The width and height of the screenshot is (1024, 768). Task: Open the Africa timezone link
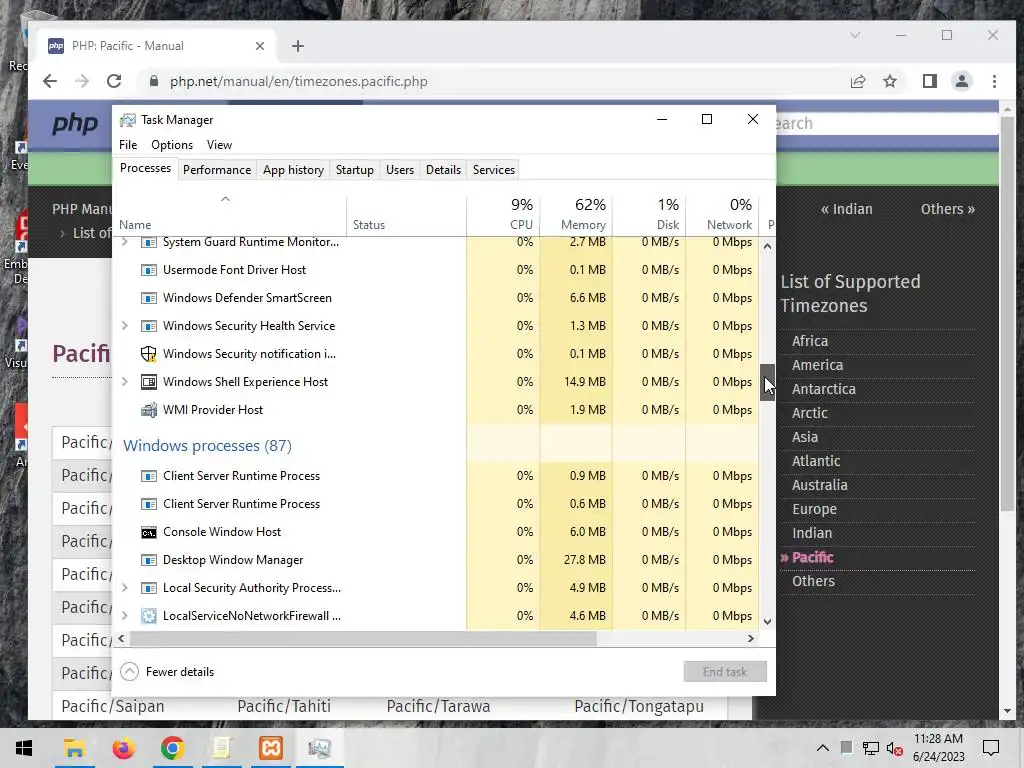click(810, 341)
